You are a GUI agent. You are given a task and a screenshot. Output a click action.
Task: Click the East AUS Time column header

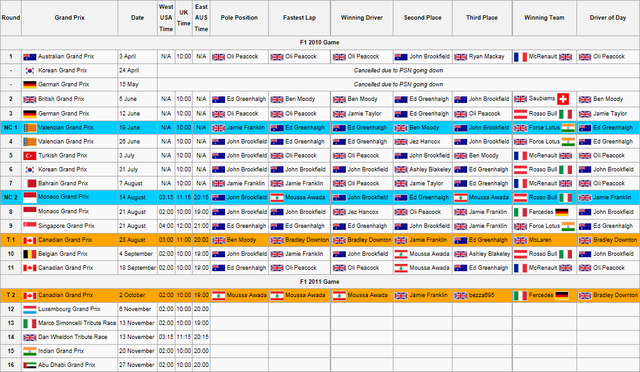[x=201, y=18]
